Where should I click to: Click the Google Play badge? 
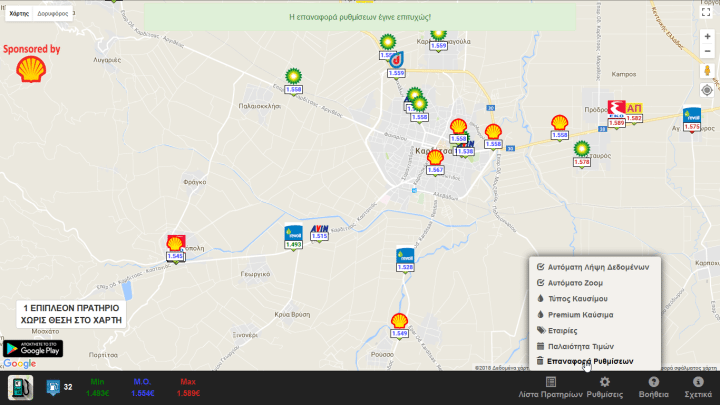(33, 349)
